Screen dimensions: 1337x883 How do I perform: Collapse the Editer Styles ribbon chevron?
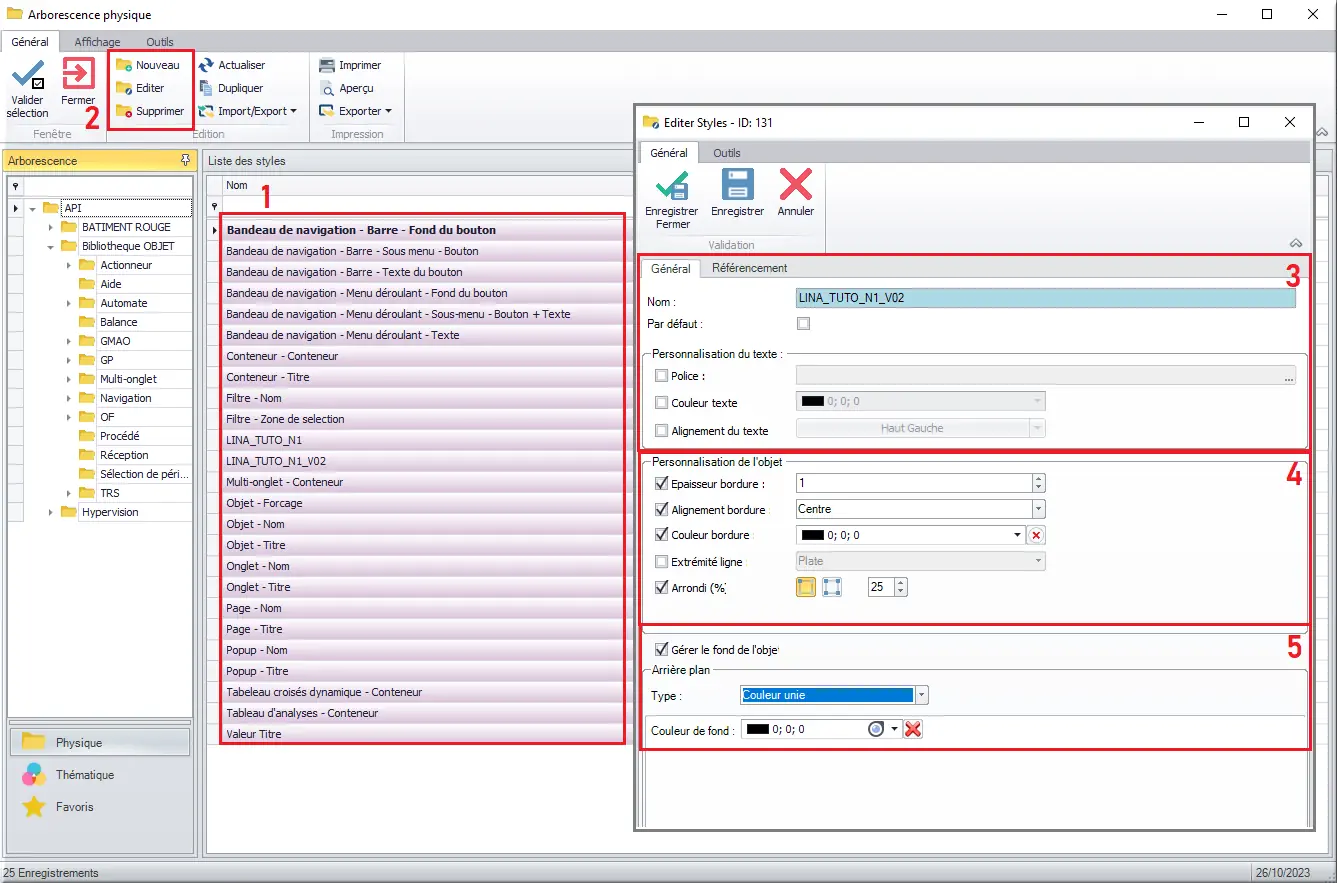(1296, 243)
